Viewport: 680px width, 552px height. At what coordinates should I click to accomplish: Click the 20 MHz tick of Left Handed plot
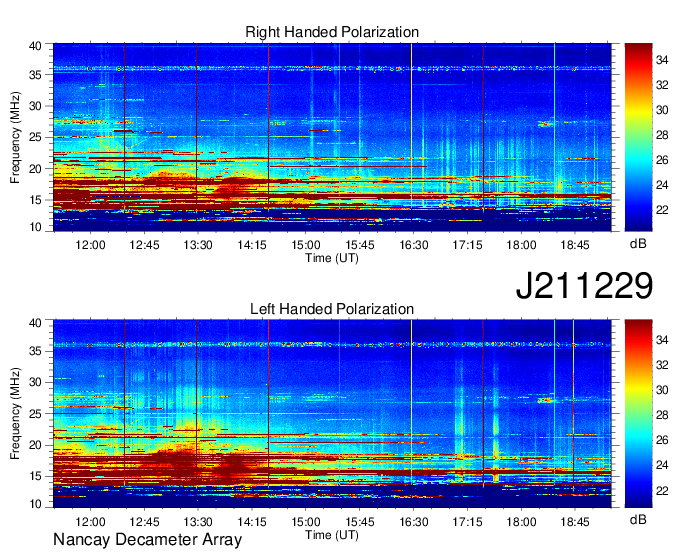click(x=35, y=445)
